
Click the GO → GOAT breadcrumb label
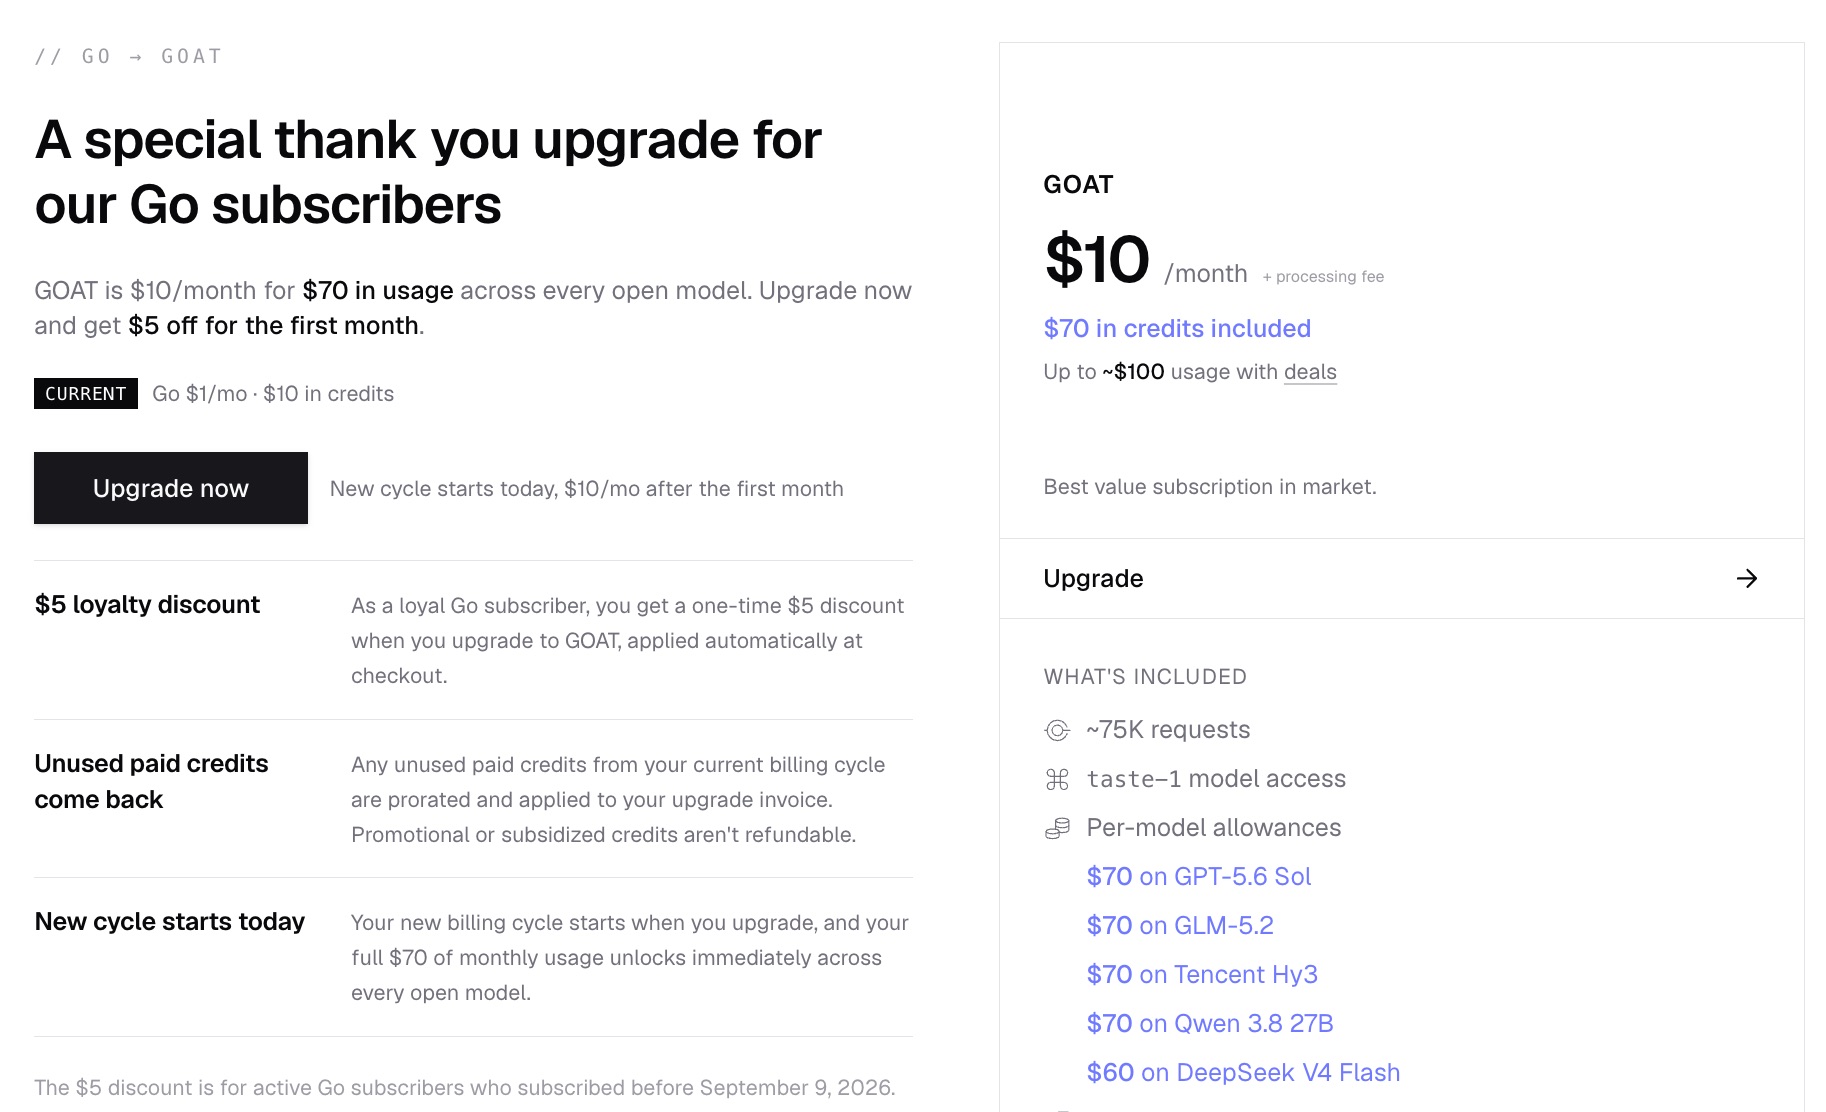(x=128, y=56)
